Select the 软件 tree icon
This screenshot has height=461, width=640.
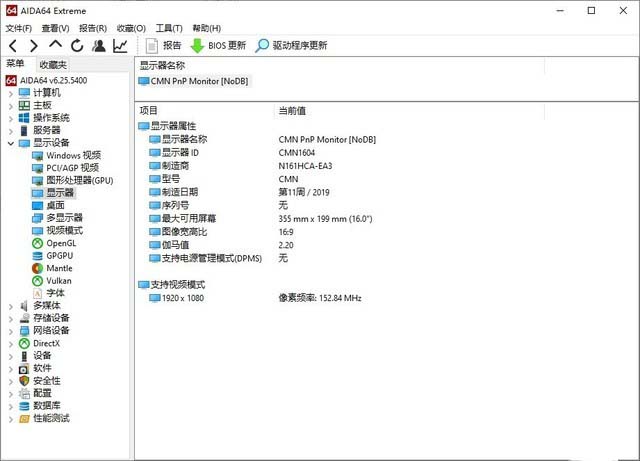[24, 369]
